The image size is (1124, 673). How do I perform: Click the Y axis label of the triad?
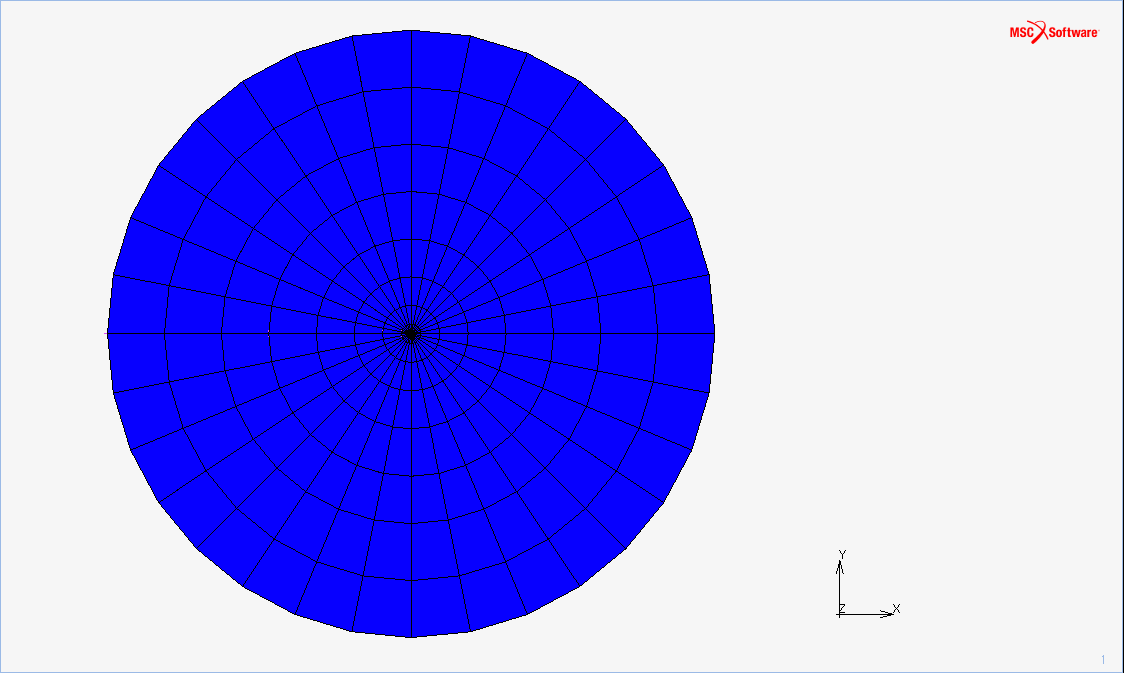[x=842, y=555]
